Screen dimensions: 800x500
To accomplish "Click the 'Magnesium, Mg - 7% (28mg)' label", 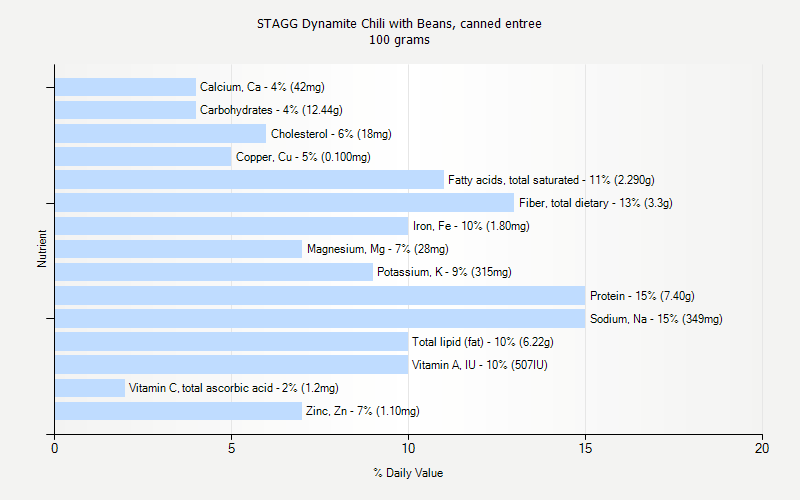I will coord(378,249).
